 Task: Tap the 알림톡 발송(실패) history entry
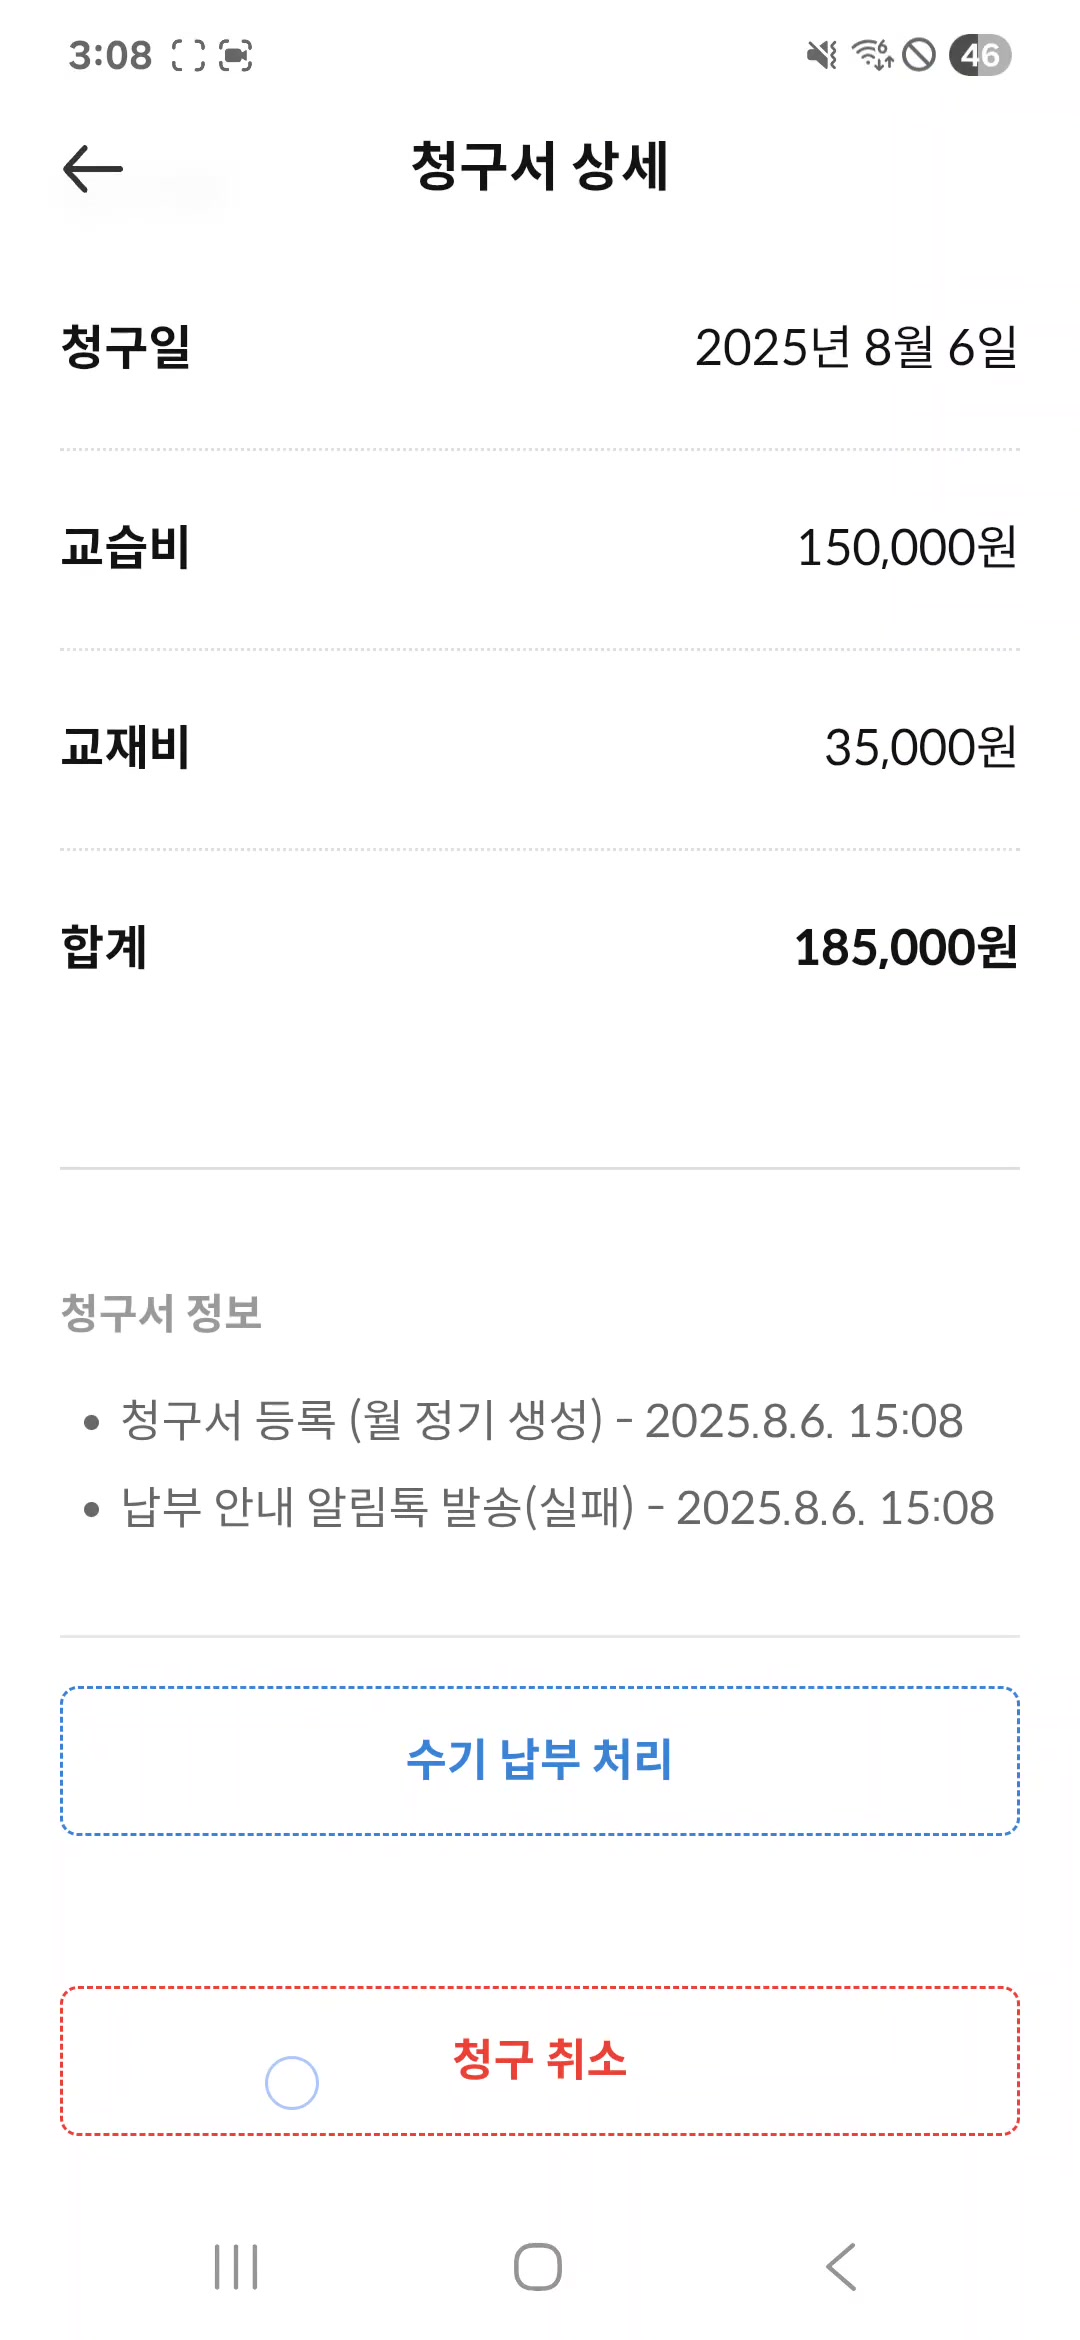[557, 1508]
